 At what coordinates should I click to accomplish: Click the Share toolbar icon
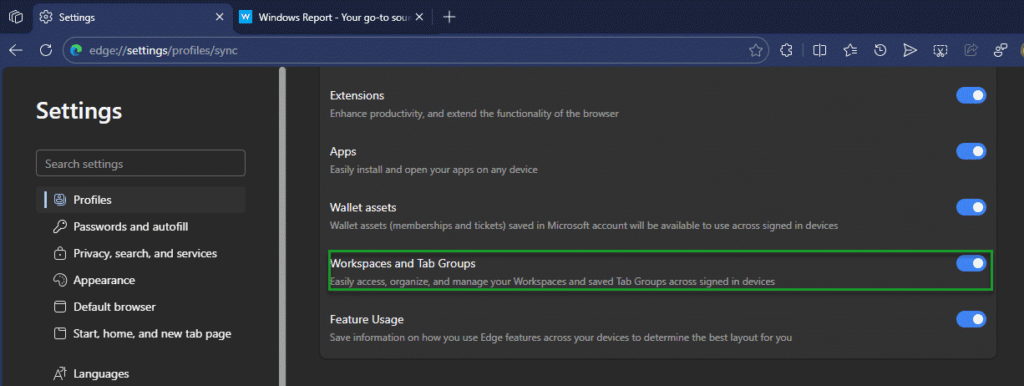[x=970, y=50]
